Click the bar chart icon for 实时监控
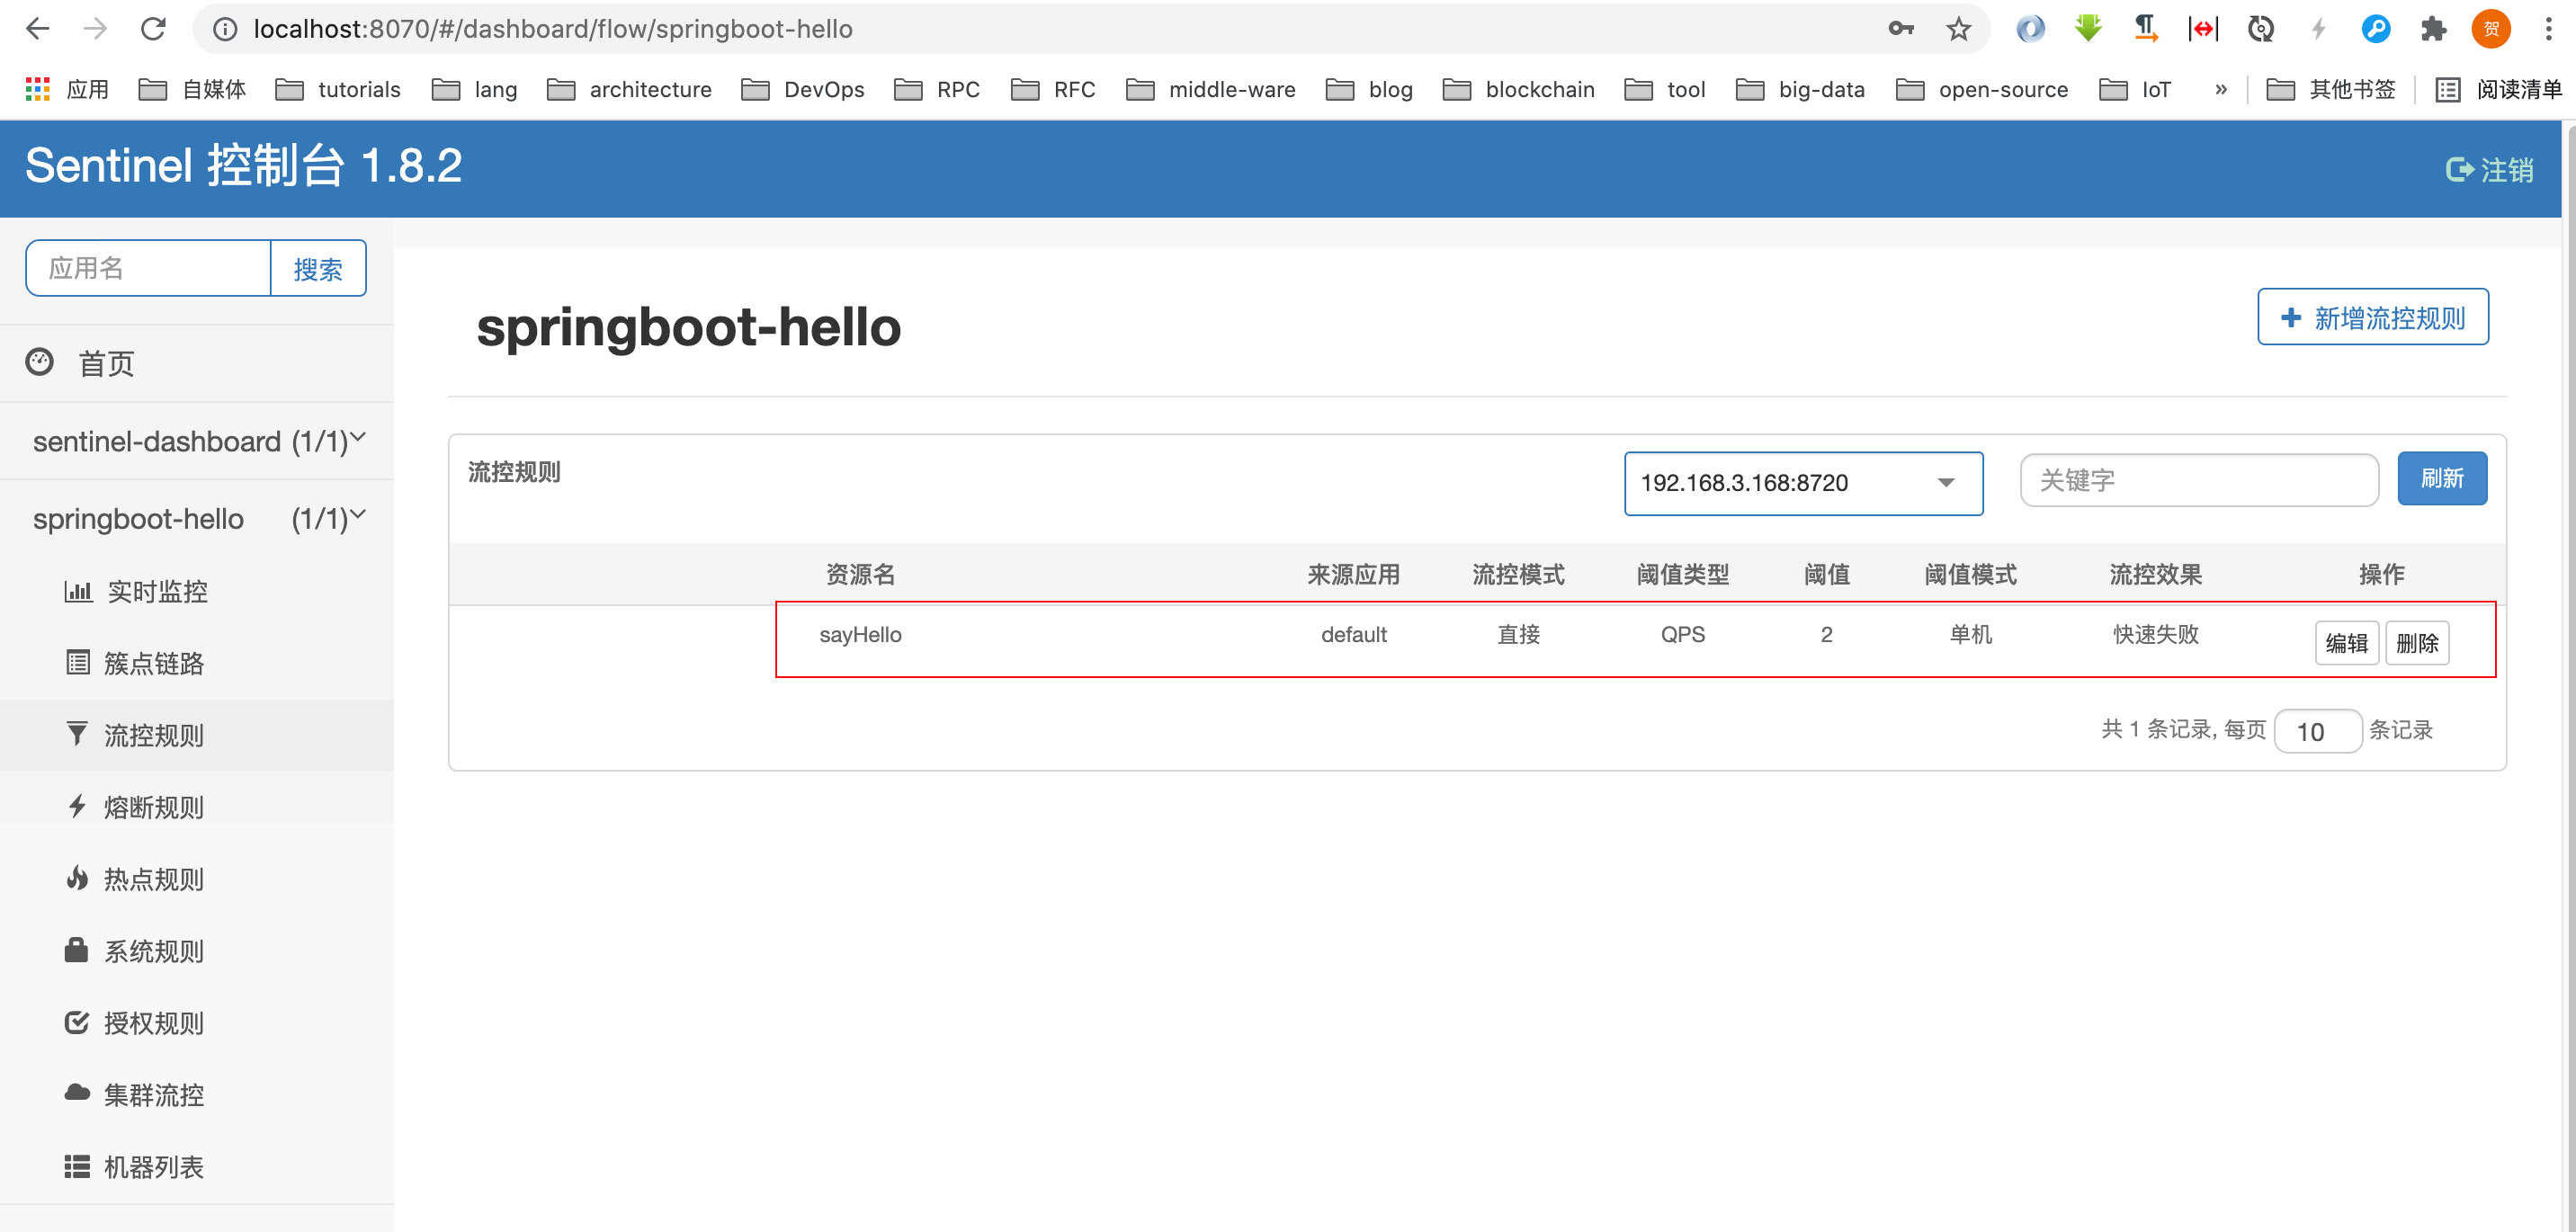 point(77,591)
